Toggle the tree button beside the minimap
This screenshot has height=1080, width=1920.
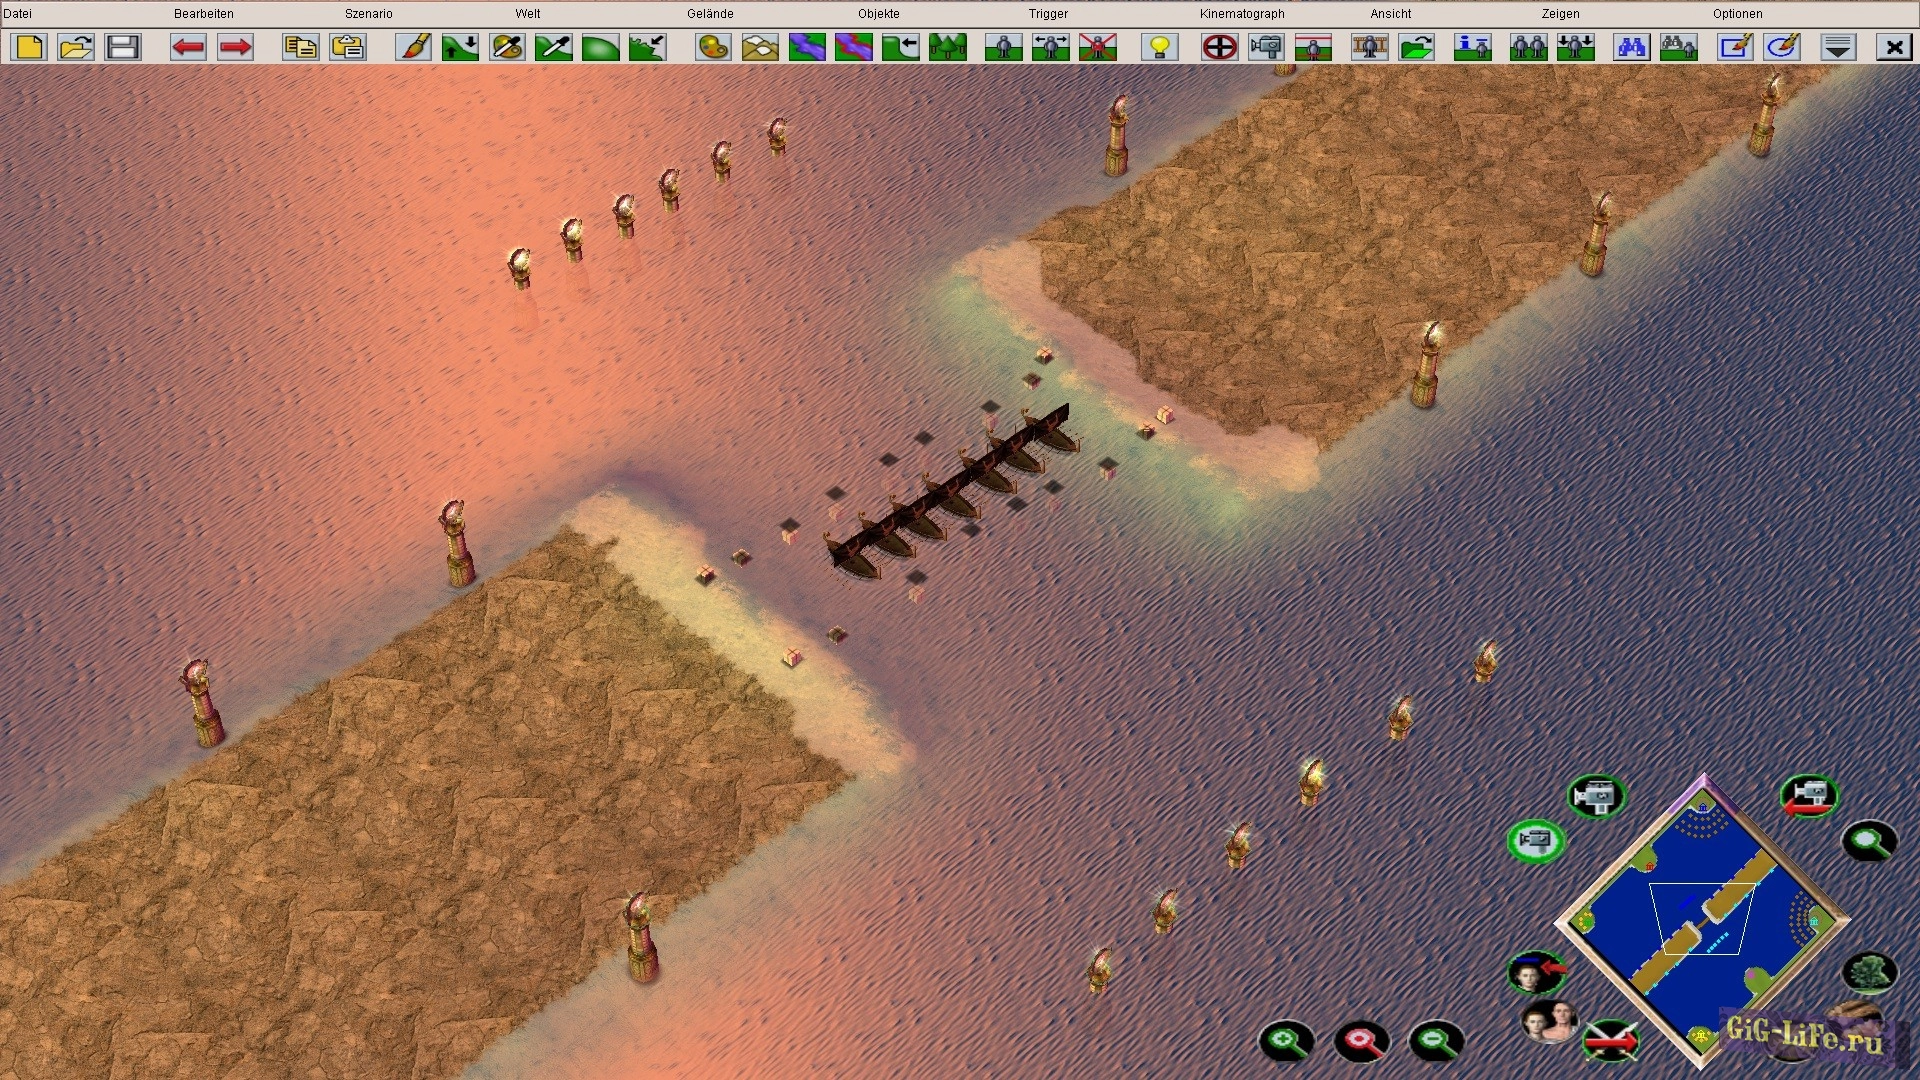[x=1868, y=971]
